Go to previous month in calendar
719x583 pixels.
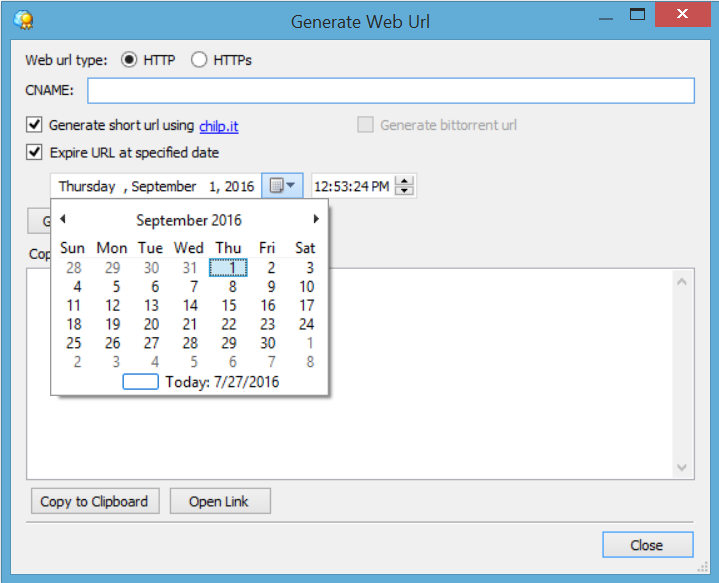pos(62,219)
